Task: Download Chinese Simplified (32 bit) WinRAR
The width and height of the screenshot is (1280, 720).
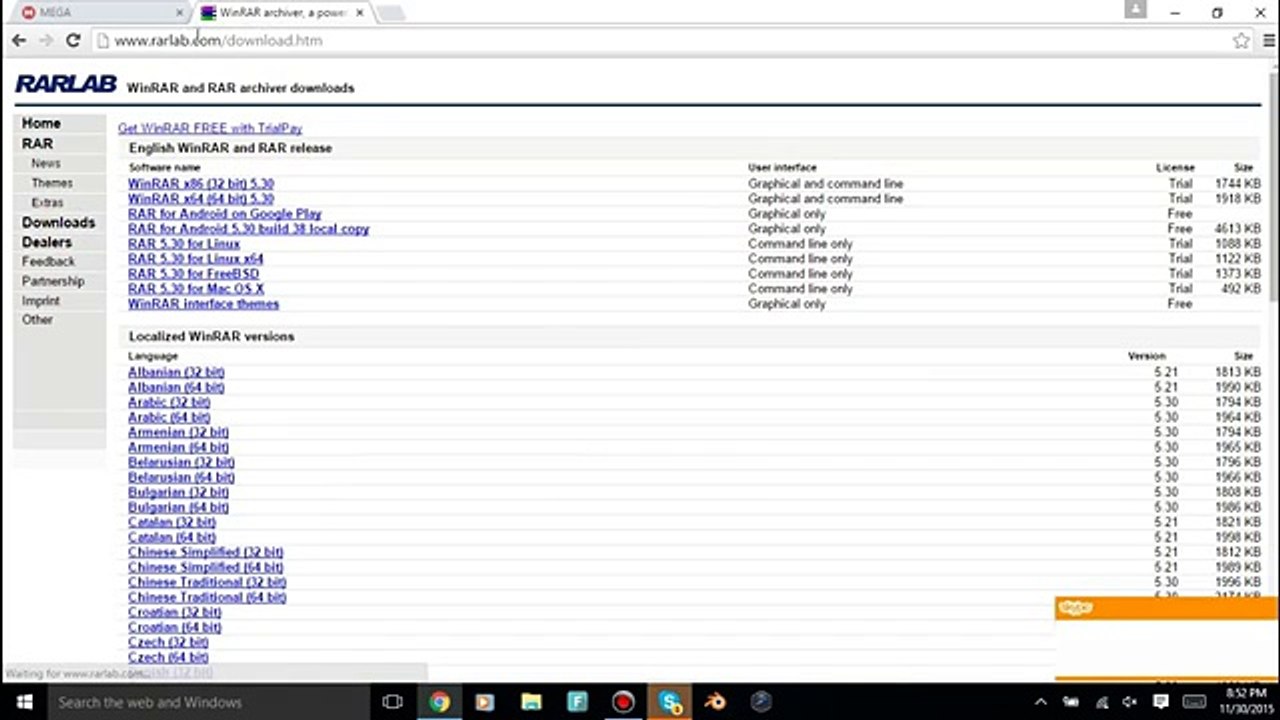Action: [x=205, y=552]
